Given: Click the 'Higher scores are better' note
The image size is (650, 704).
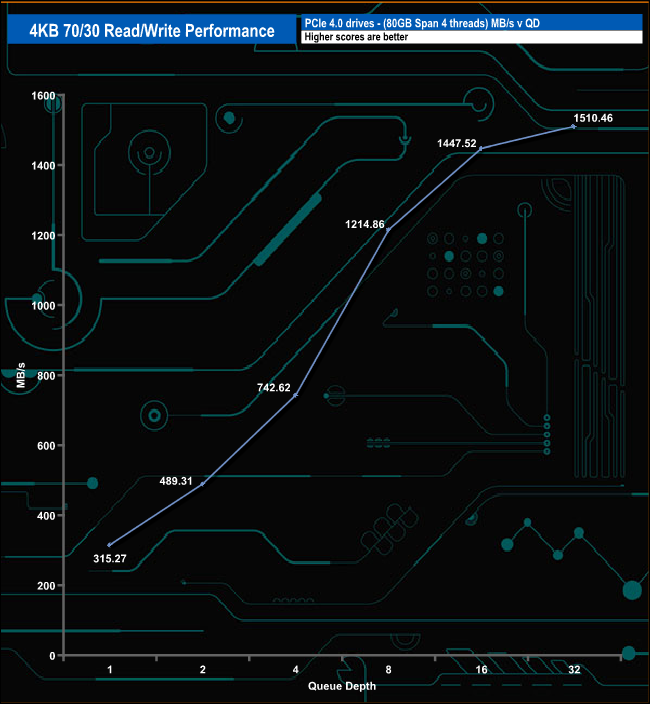Looking at the screenshot, I should 356,37.
